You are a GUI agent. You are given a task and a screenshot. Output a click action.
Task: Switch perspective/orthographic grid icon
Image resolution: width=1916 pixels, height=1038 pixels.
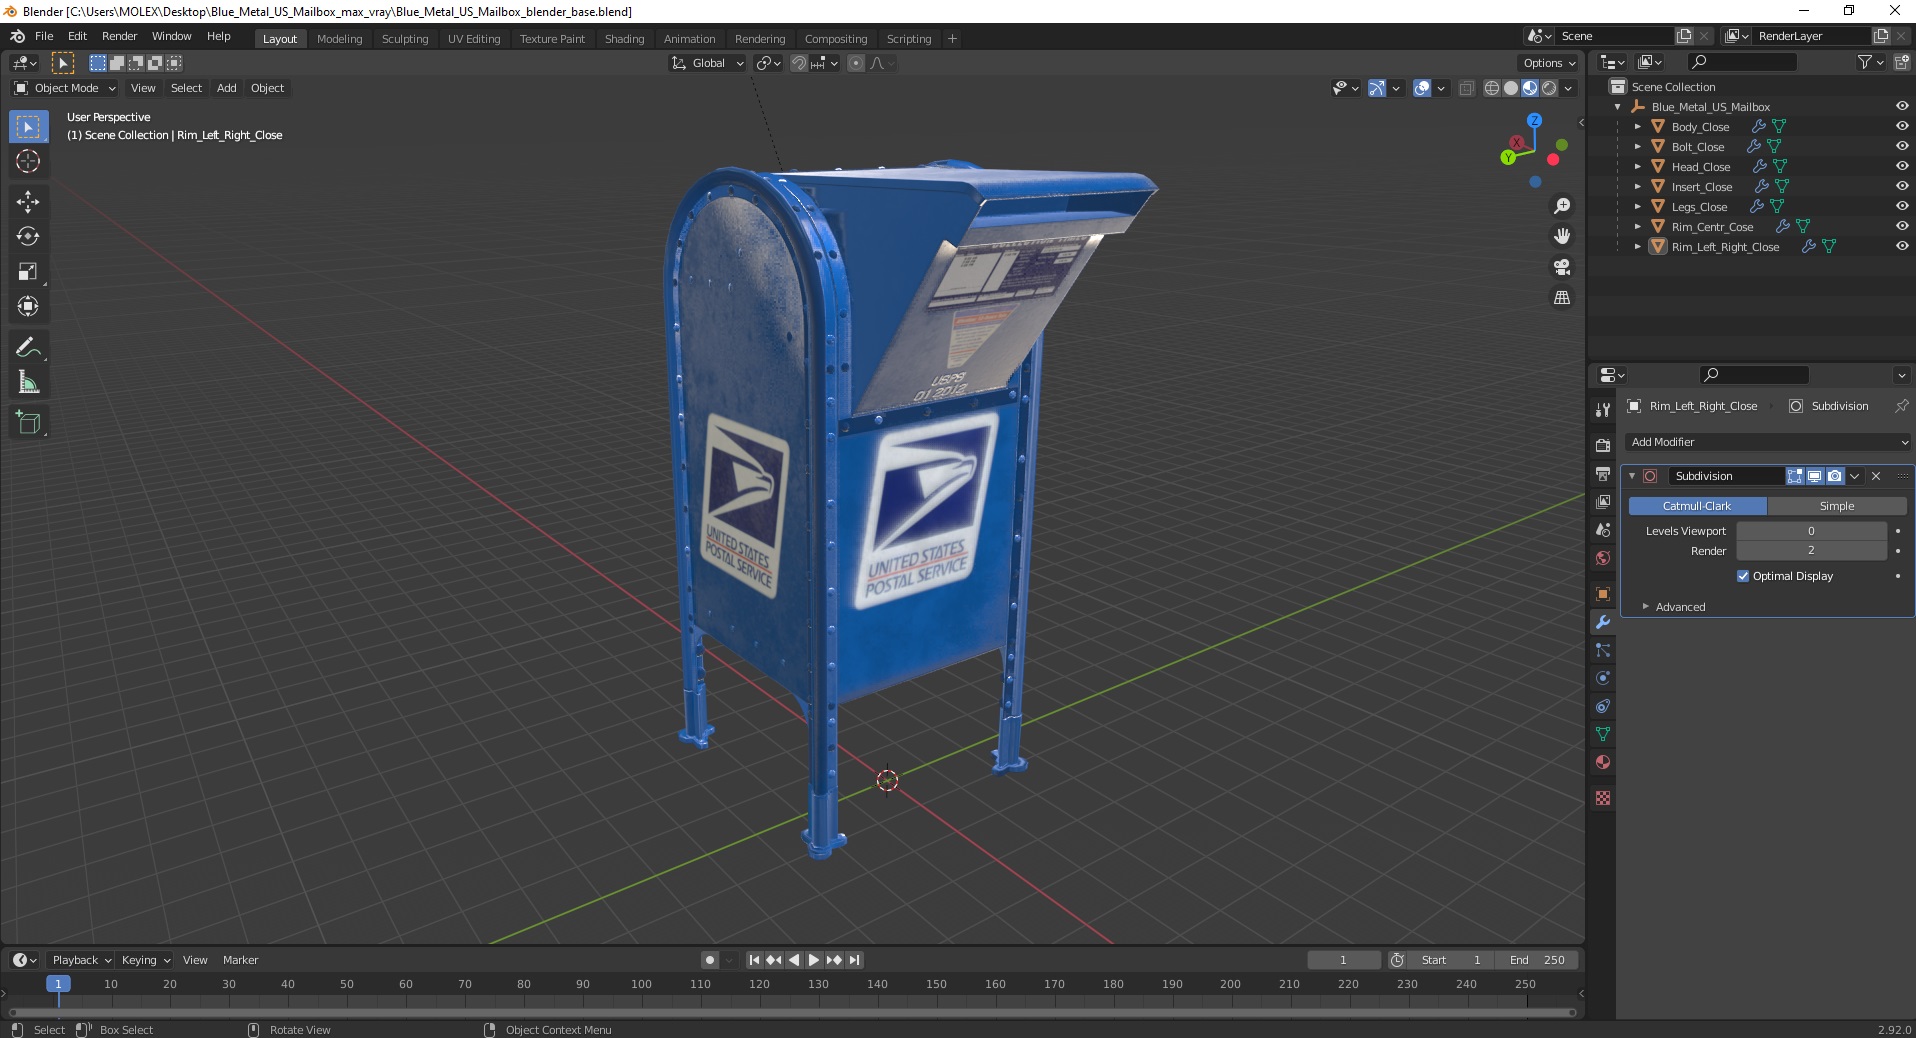[1561, 297]
